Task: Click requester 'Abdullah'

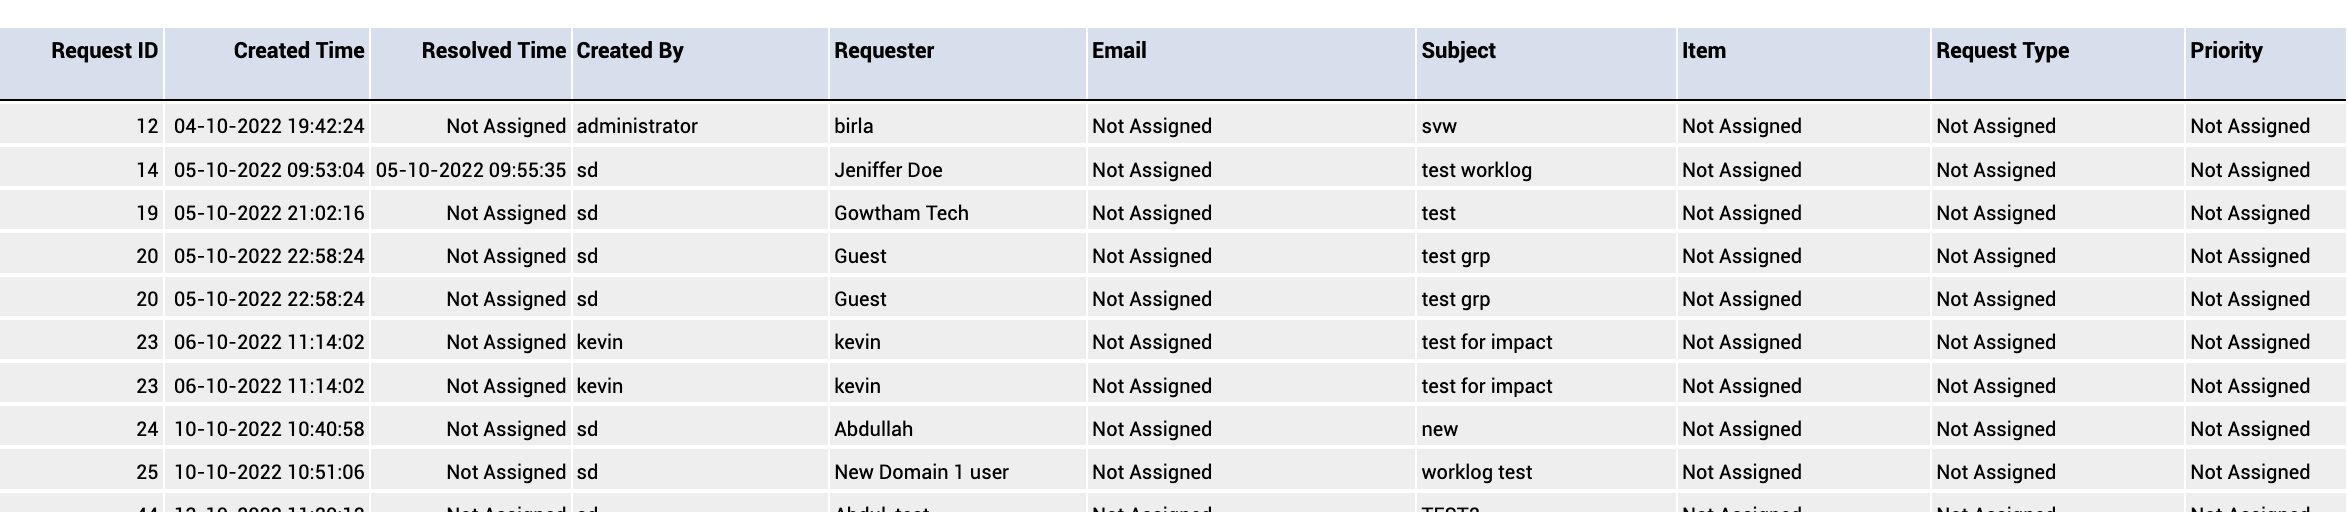Action: pos(873,429)
